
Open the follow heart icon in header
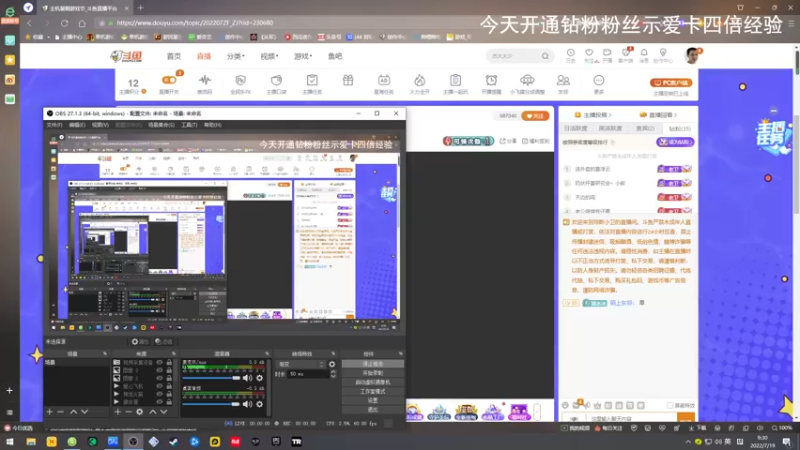tap(589, 53)
